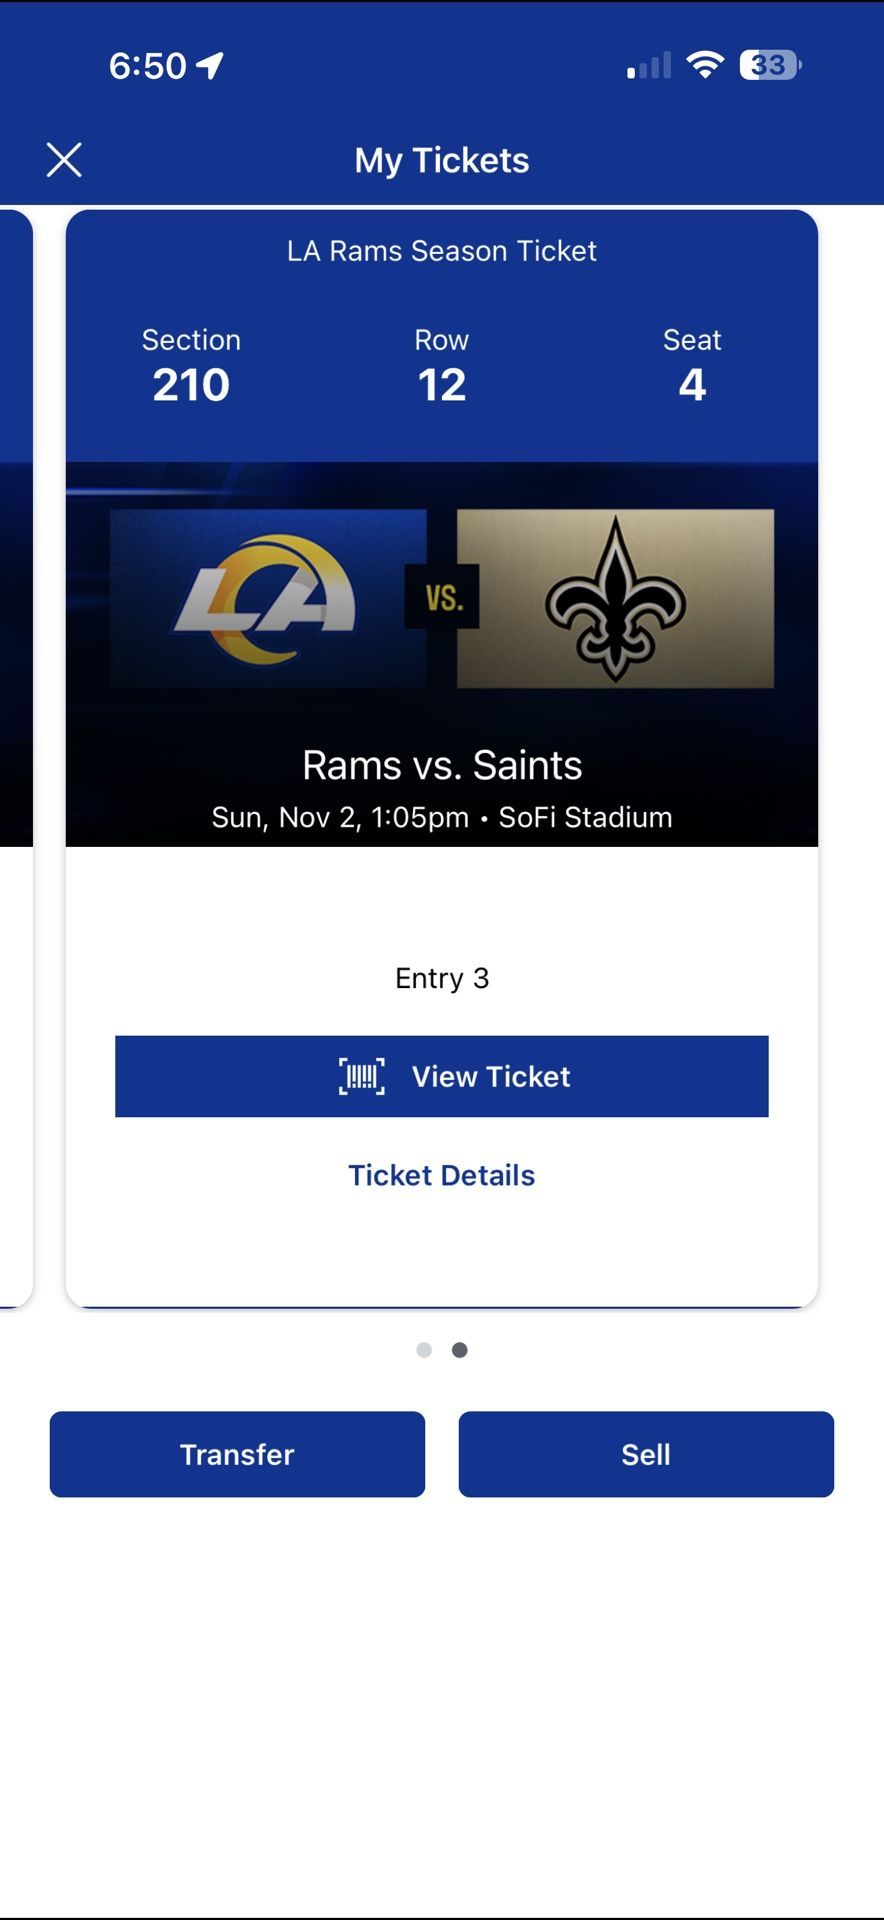Select the second page indicator dot
The image size is (884, 1920).
(x=460, y=1349)
